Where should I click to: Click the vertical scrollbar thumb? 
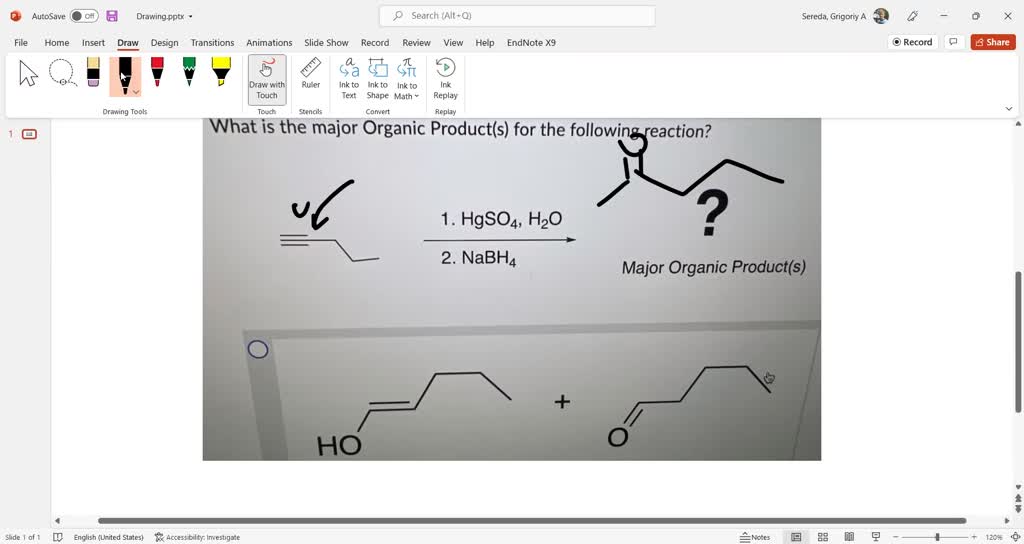pyautogui.click(x=1017, y=342)
